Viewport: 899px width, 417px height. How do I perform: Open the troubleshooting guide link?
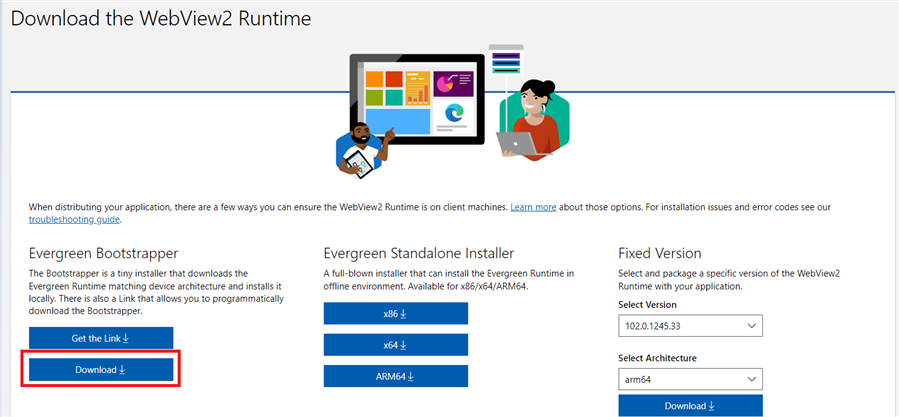tap(75, 219)
